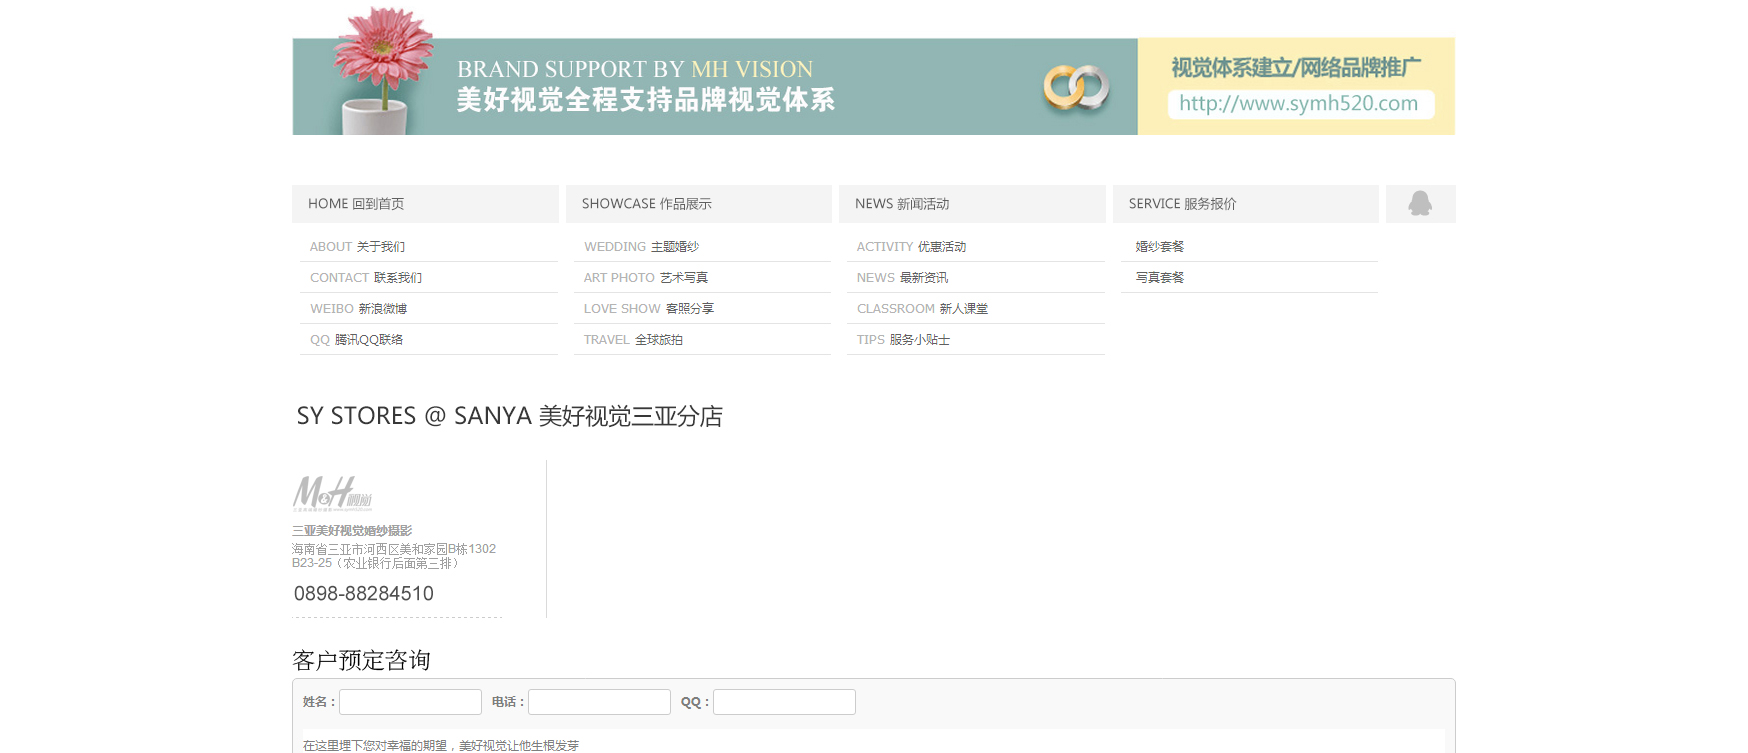Image resolution: width=1748 pixels, height=753 pixels.
Task: Click heading SY STORES @ SANYA 美好视觉三亚分店
Action: click(x=510, y=416)
